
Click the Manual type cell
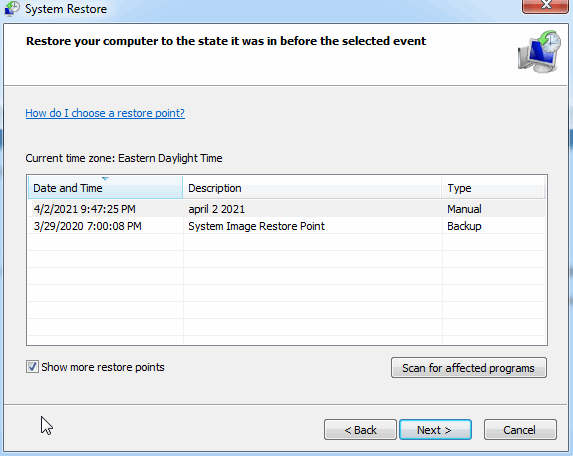point(464,209)
